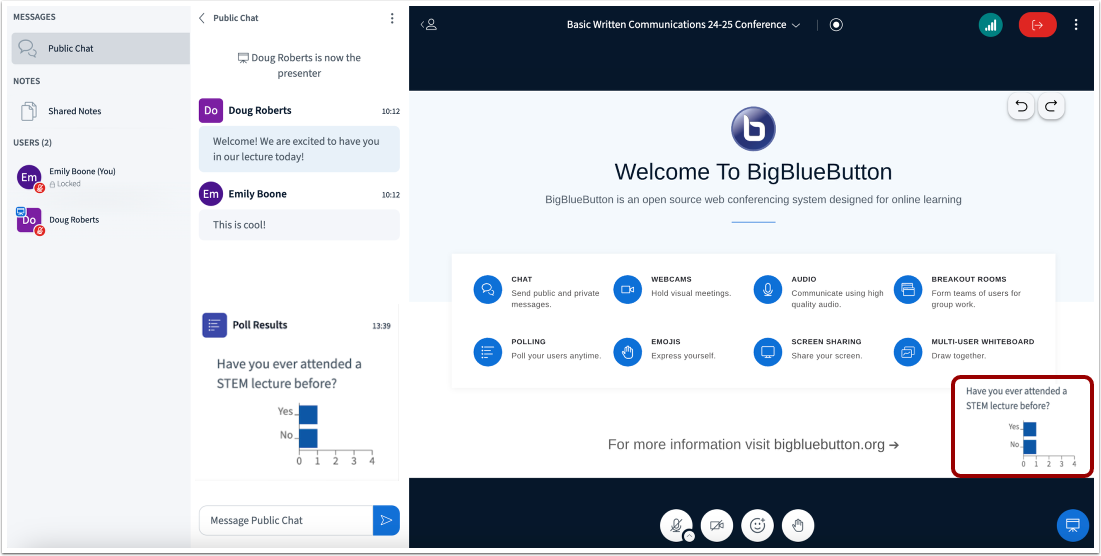Screen dimensions: 1101x556
Task: Send the chat message
Action: point(386,520)
